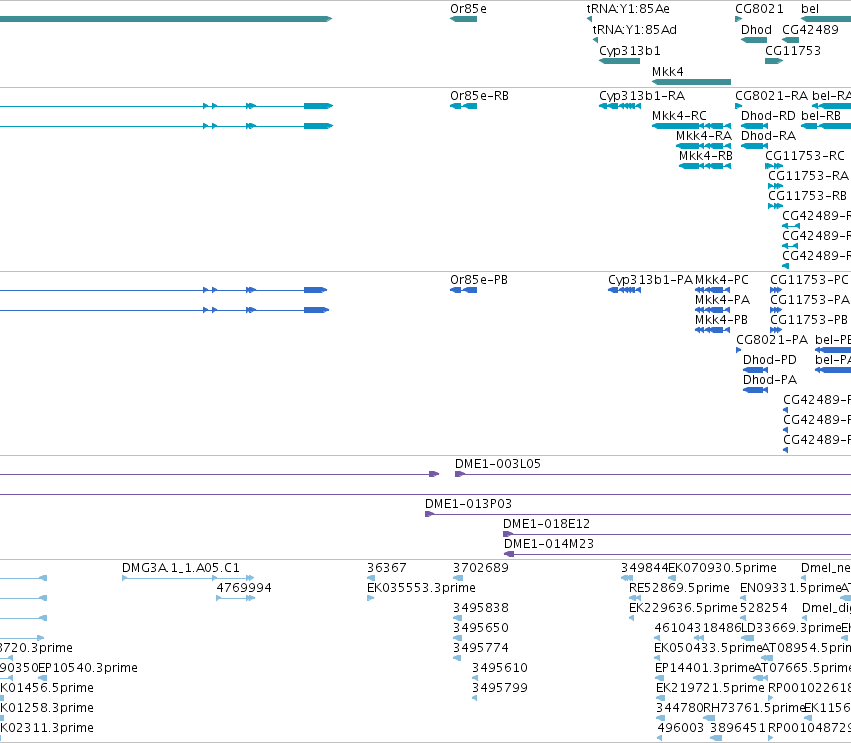
Task: Select the 3495799 feature label
Action: tap(500, 688)
